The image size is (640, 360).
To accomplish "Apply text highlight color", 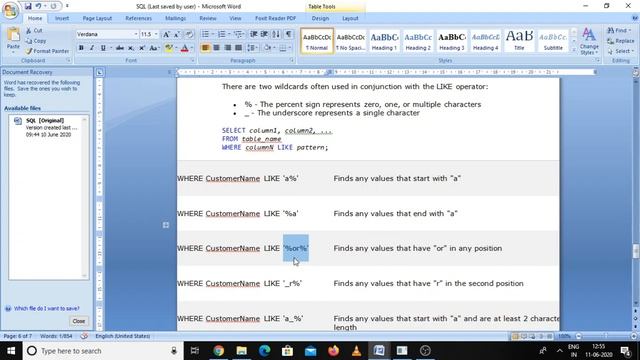I will (168, 48).
